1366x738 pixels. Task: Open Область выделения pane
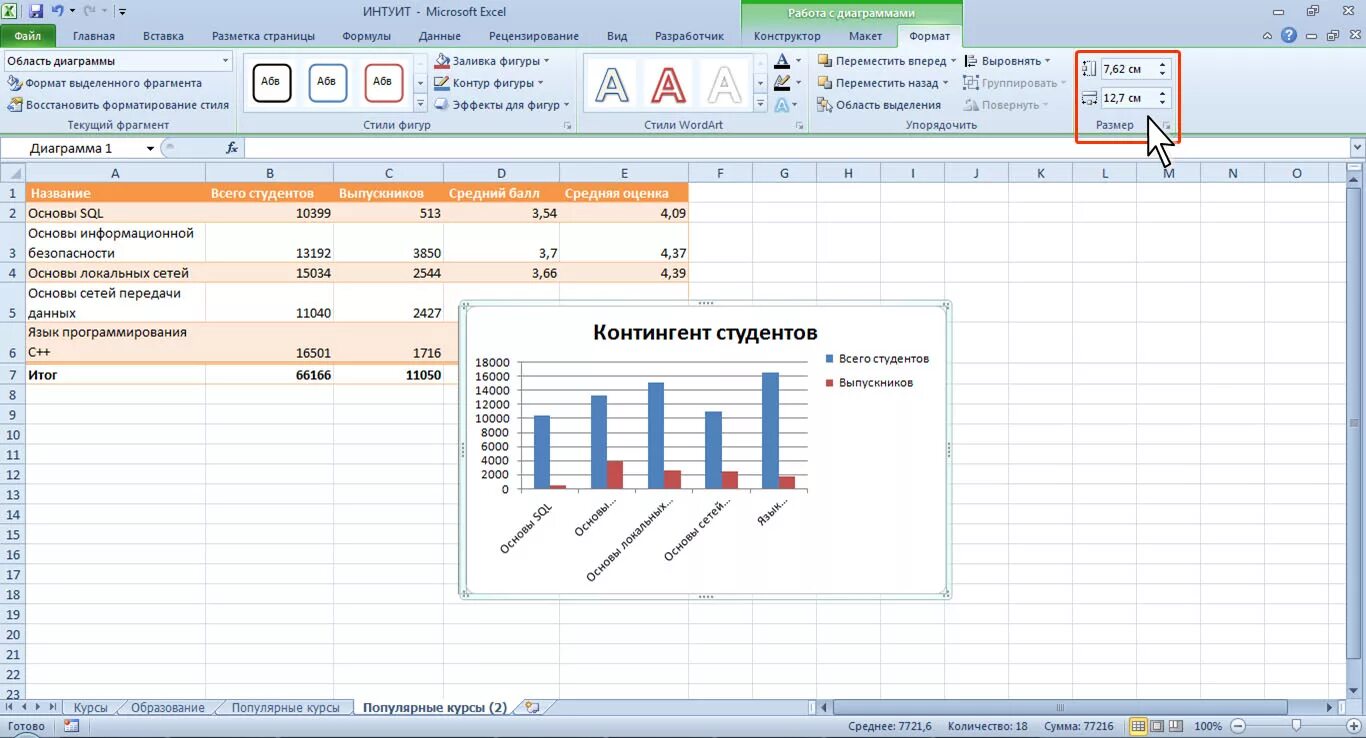879,105
